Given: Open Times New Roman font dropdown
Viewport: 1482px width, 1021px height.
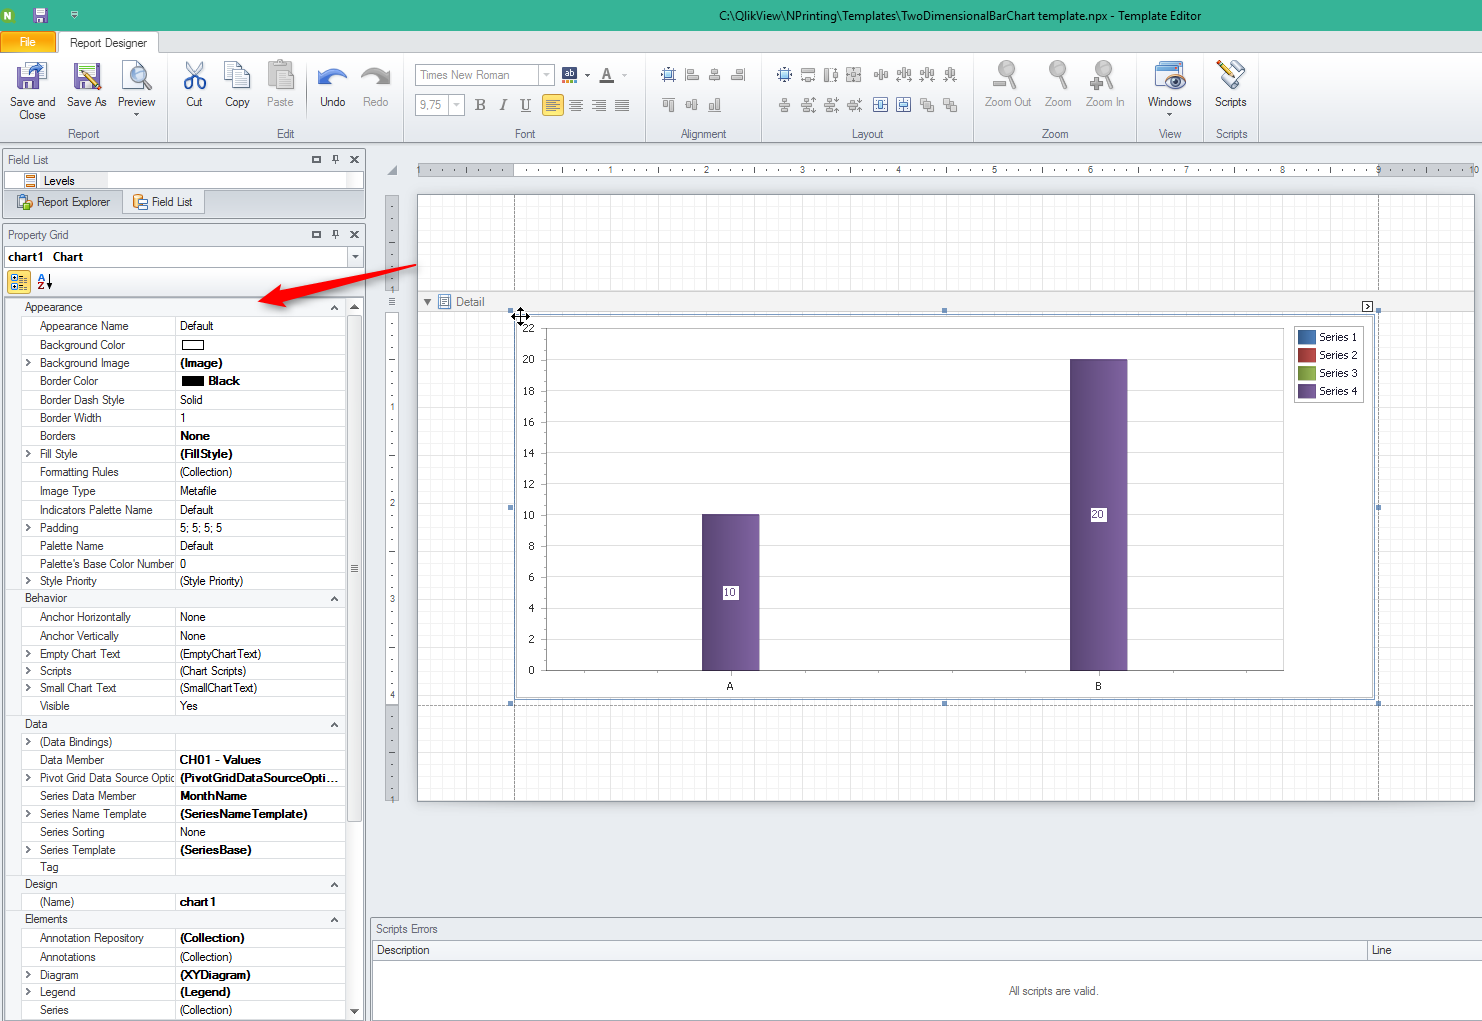Looking at the screenshot, I should [x=546, y=75].
